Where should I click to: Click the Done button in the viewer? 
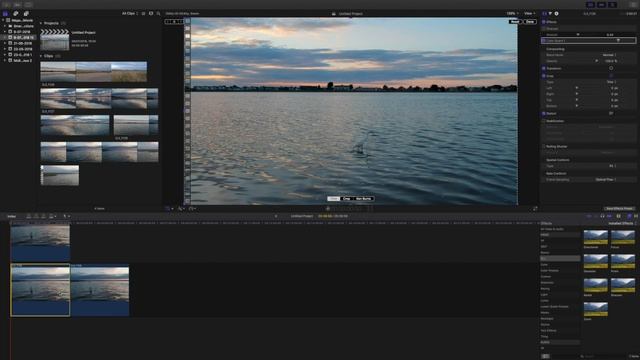coord(530,22)
